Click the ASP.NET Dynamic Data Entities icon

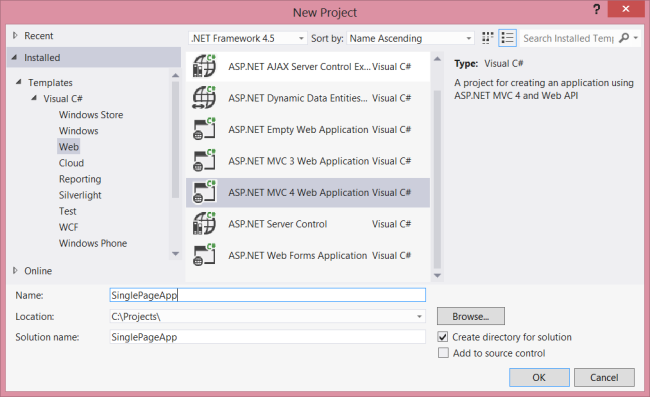pyautogui.click(x=204, y=98)
